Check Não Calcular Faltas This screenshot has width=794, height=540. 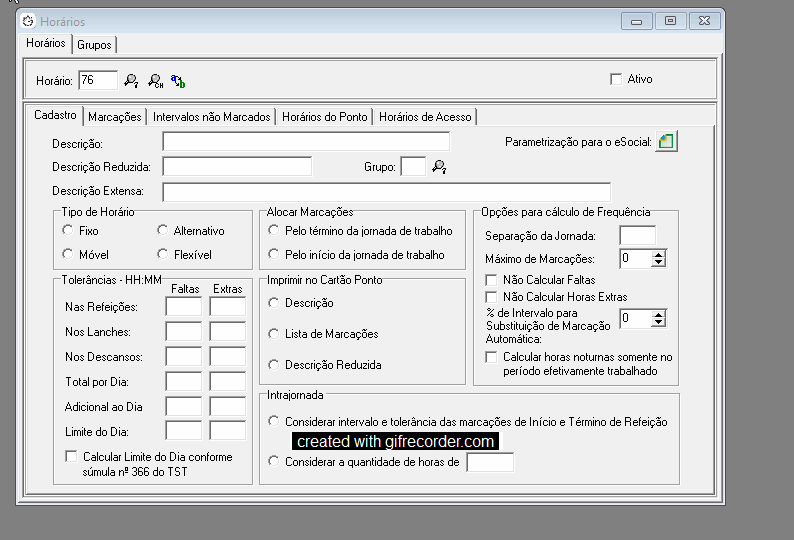491,280
